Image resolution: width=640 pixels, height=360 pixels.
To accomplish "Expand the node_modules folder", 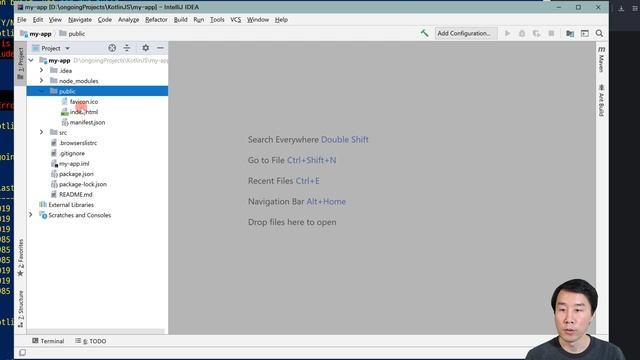I will pos(41,81).
